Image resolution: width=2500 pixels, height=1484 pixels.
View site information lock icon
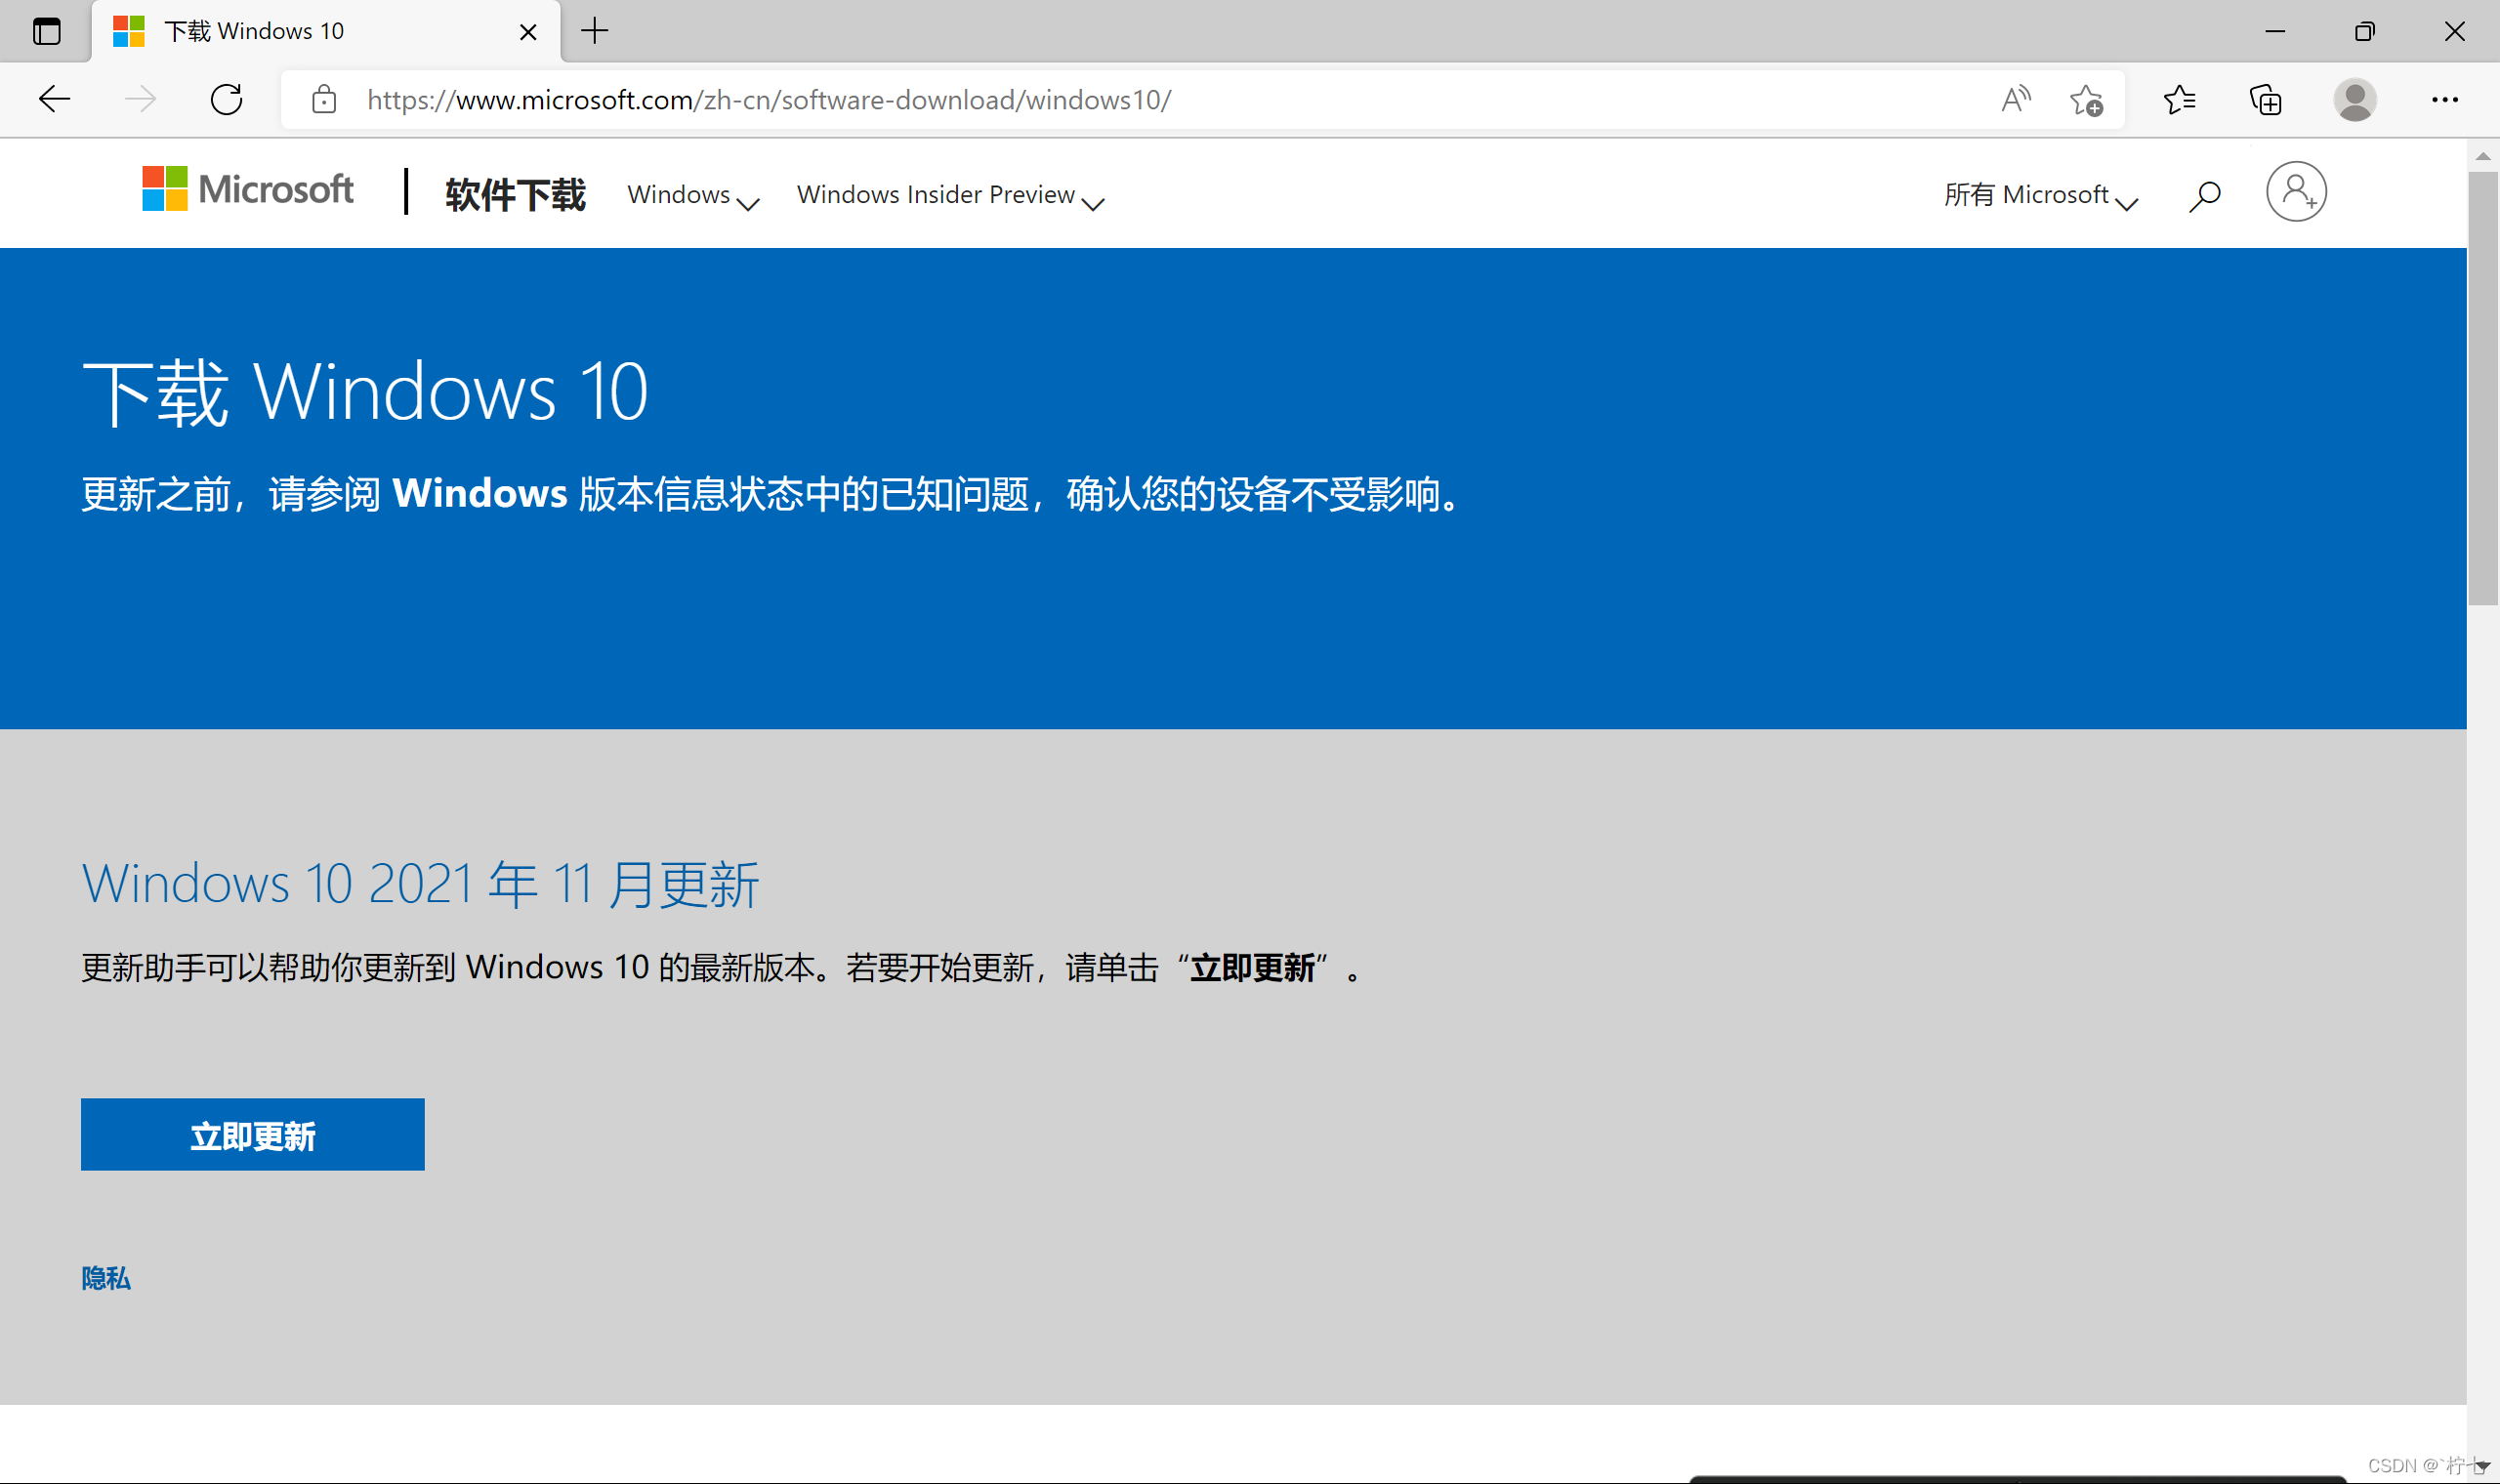tap(324, 99)
